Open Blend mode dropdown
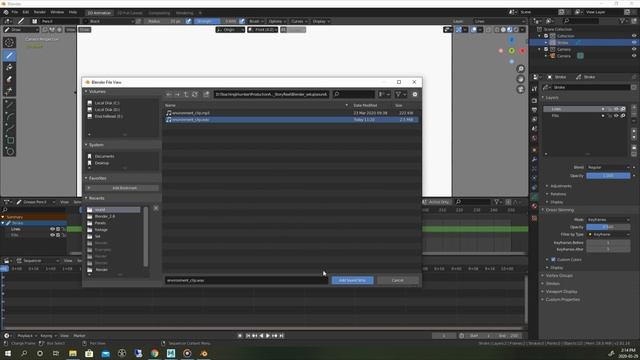This screenshot has height=360, width=640. (608, 167)
